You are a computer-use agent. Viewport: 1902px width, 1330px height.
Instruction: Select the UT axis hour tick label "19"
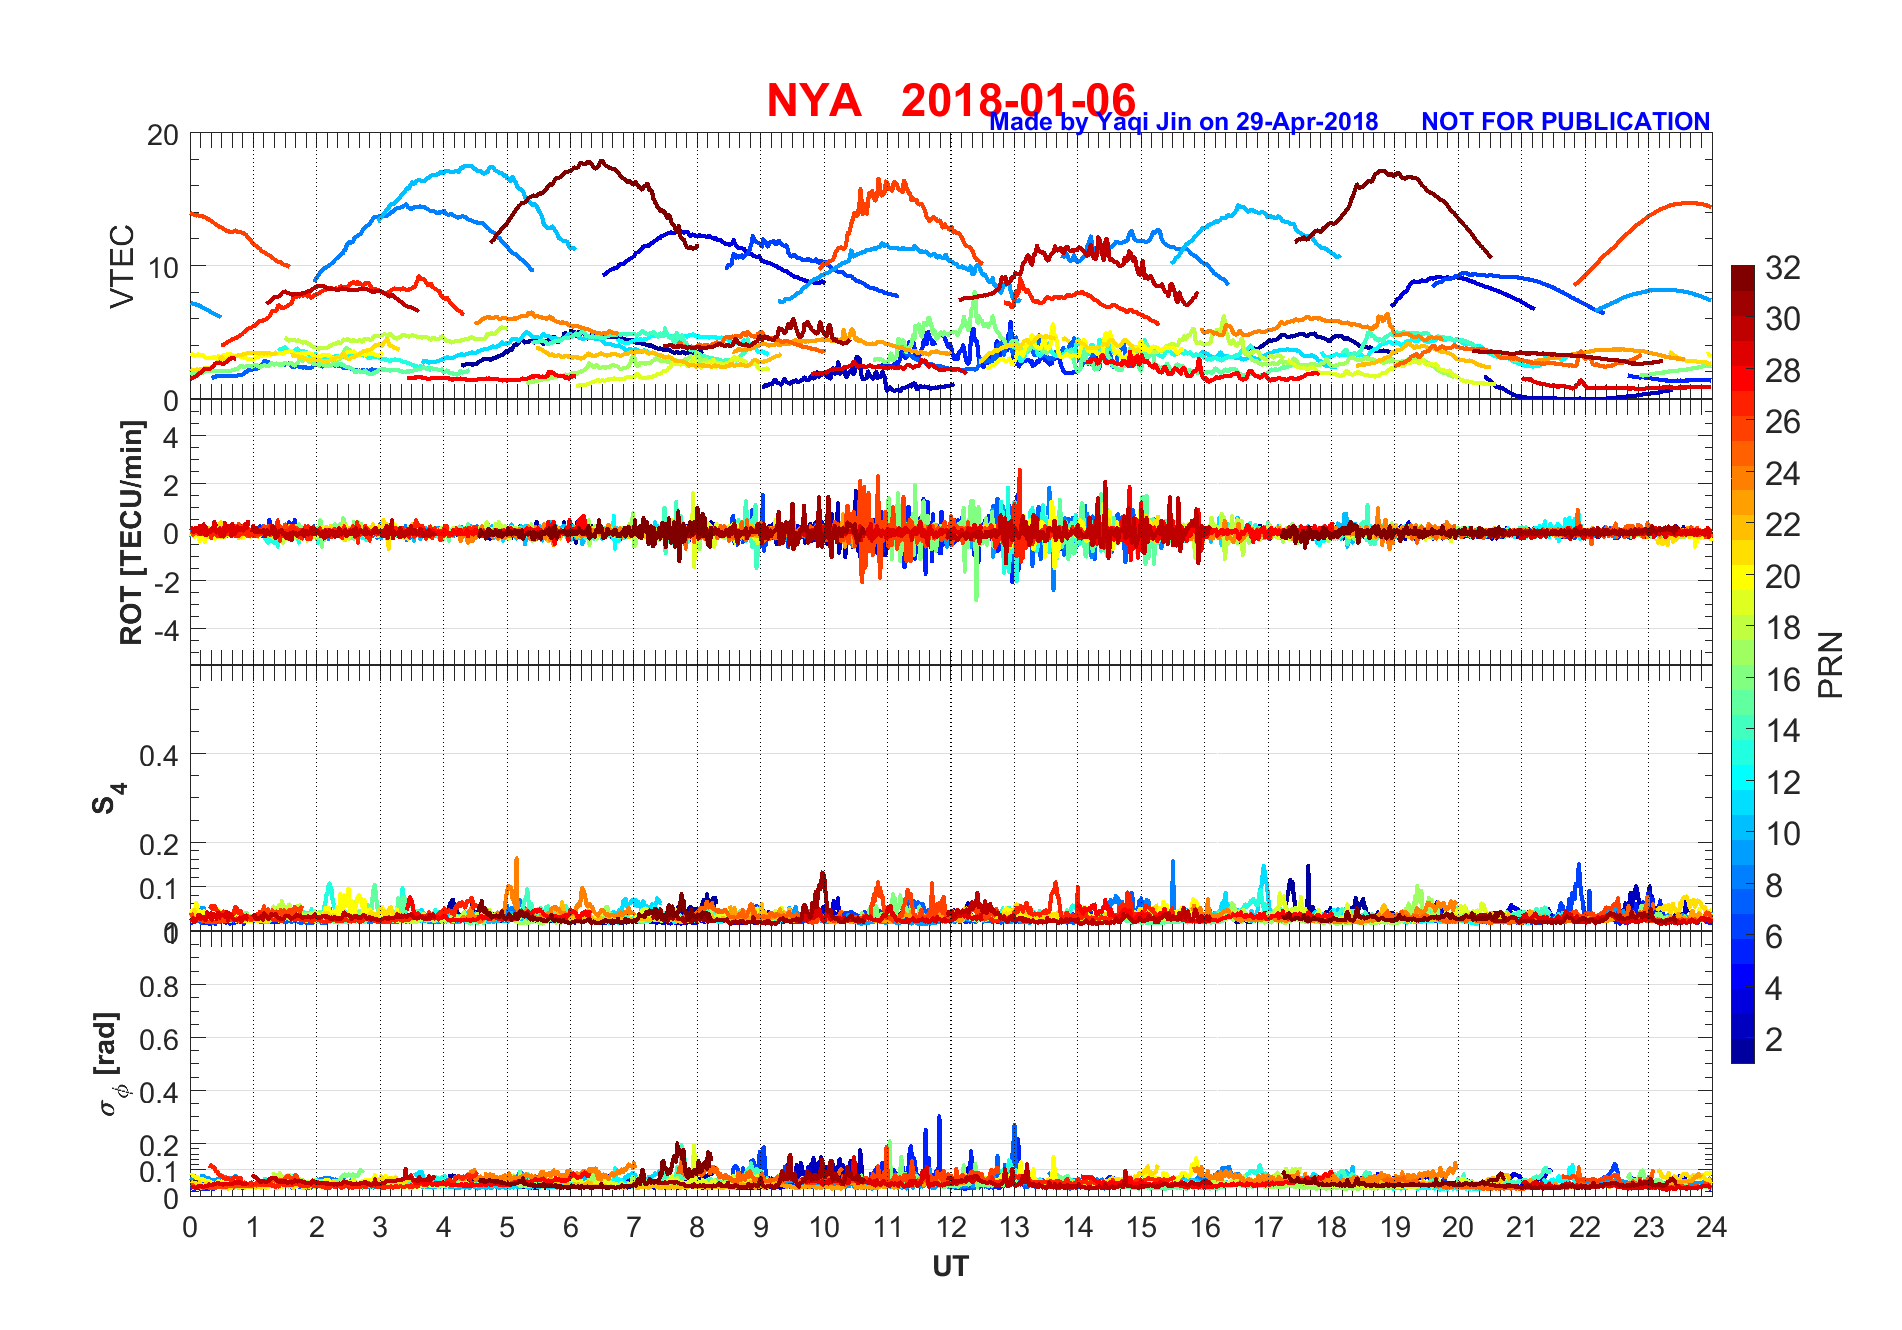point(1394,1227)
